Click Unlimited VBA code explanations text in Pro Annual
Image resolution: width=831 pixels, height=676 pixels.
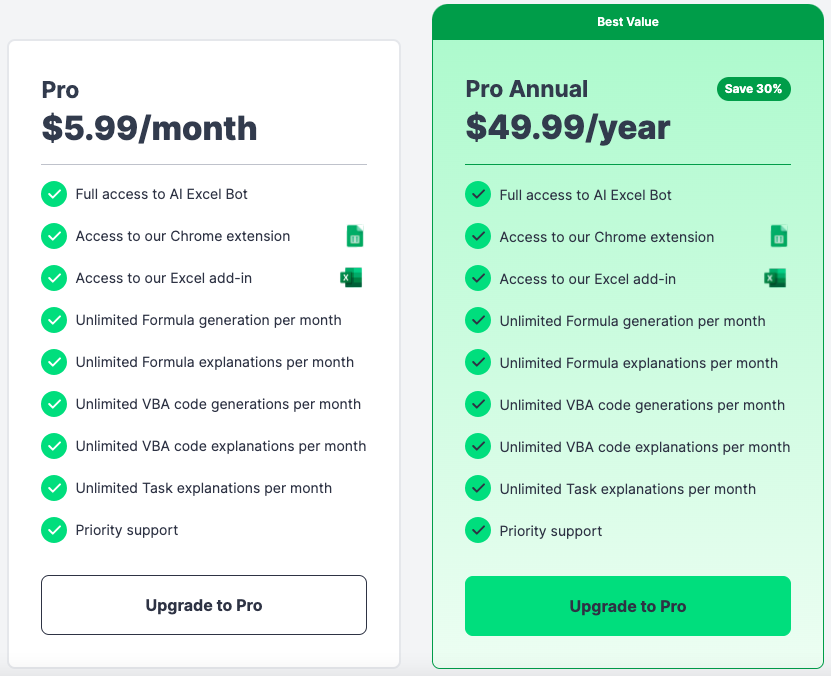click(645, 447)
